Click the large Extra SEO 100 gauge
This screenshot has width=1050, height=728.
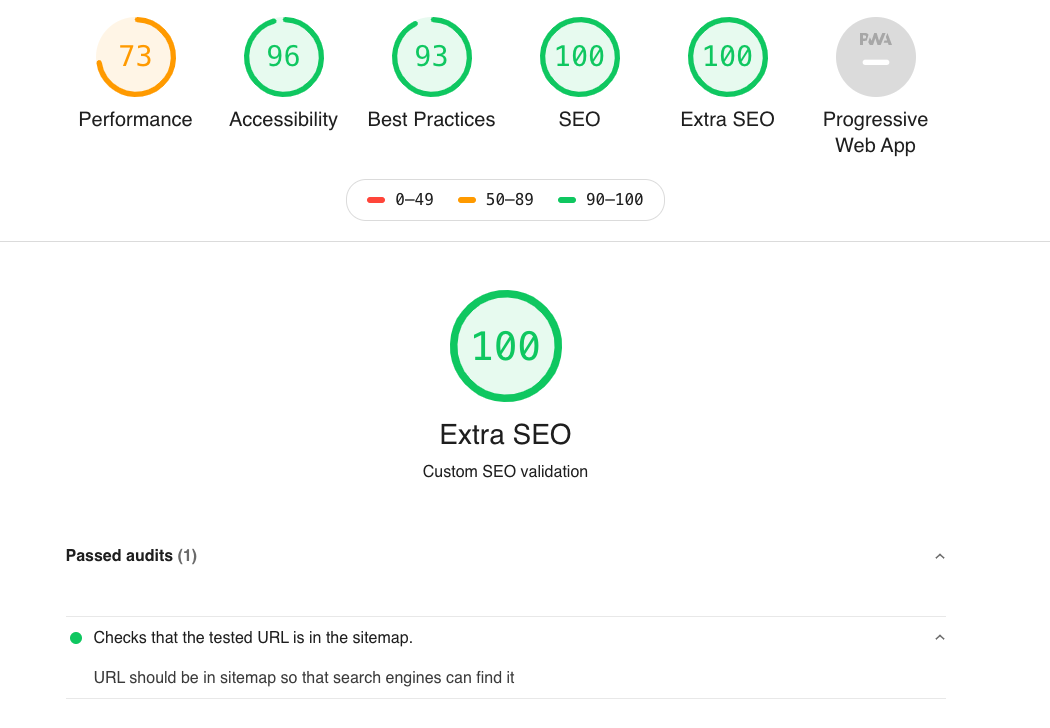(x=506, y=346)
